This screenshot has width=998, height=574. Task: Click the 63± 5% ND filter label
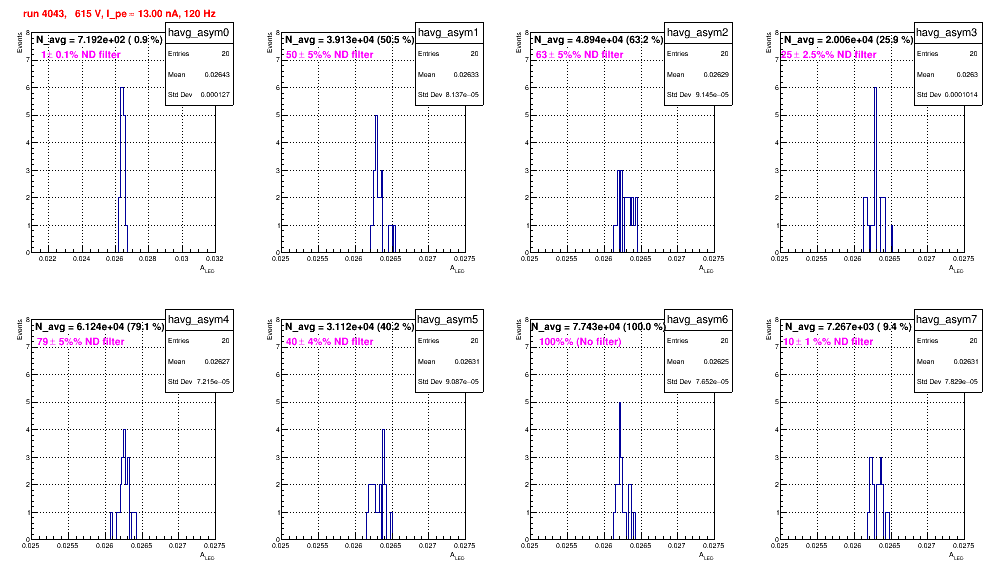coord(580,55)
